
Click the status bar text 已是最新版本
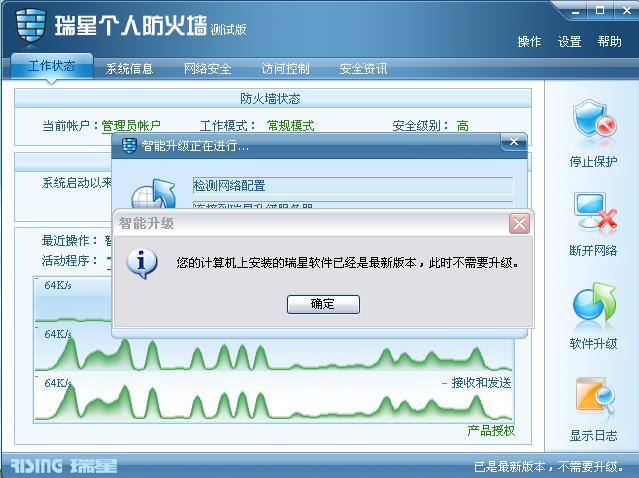point(549,466)
